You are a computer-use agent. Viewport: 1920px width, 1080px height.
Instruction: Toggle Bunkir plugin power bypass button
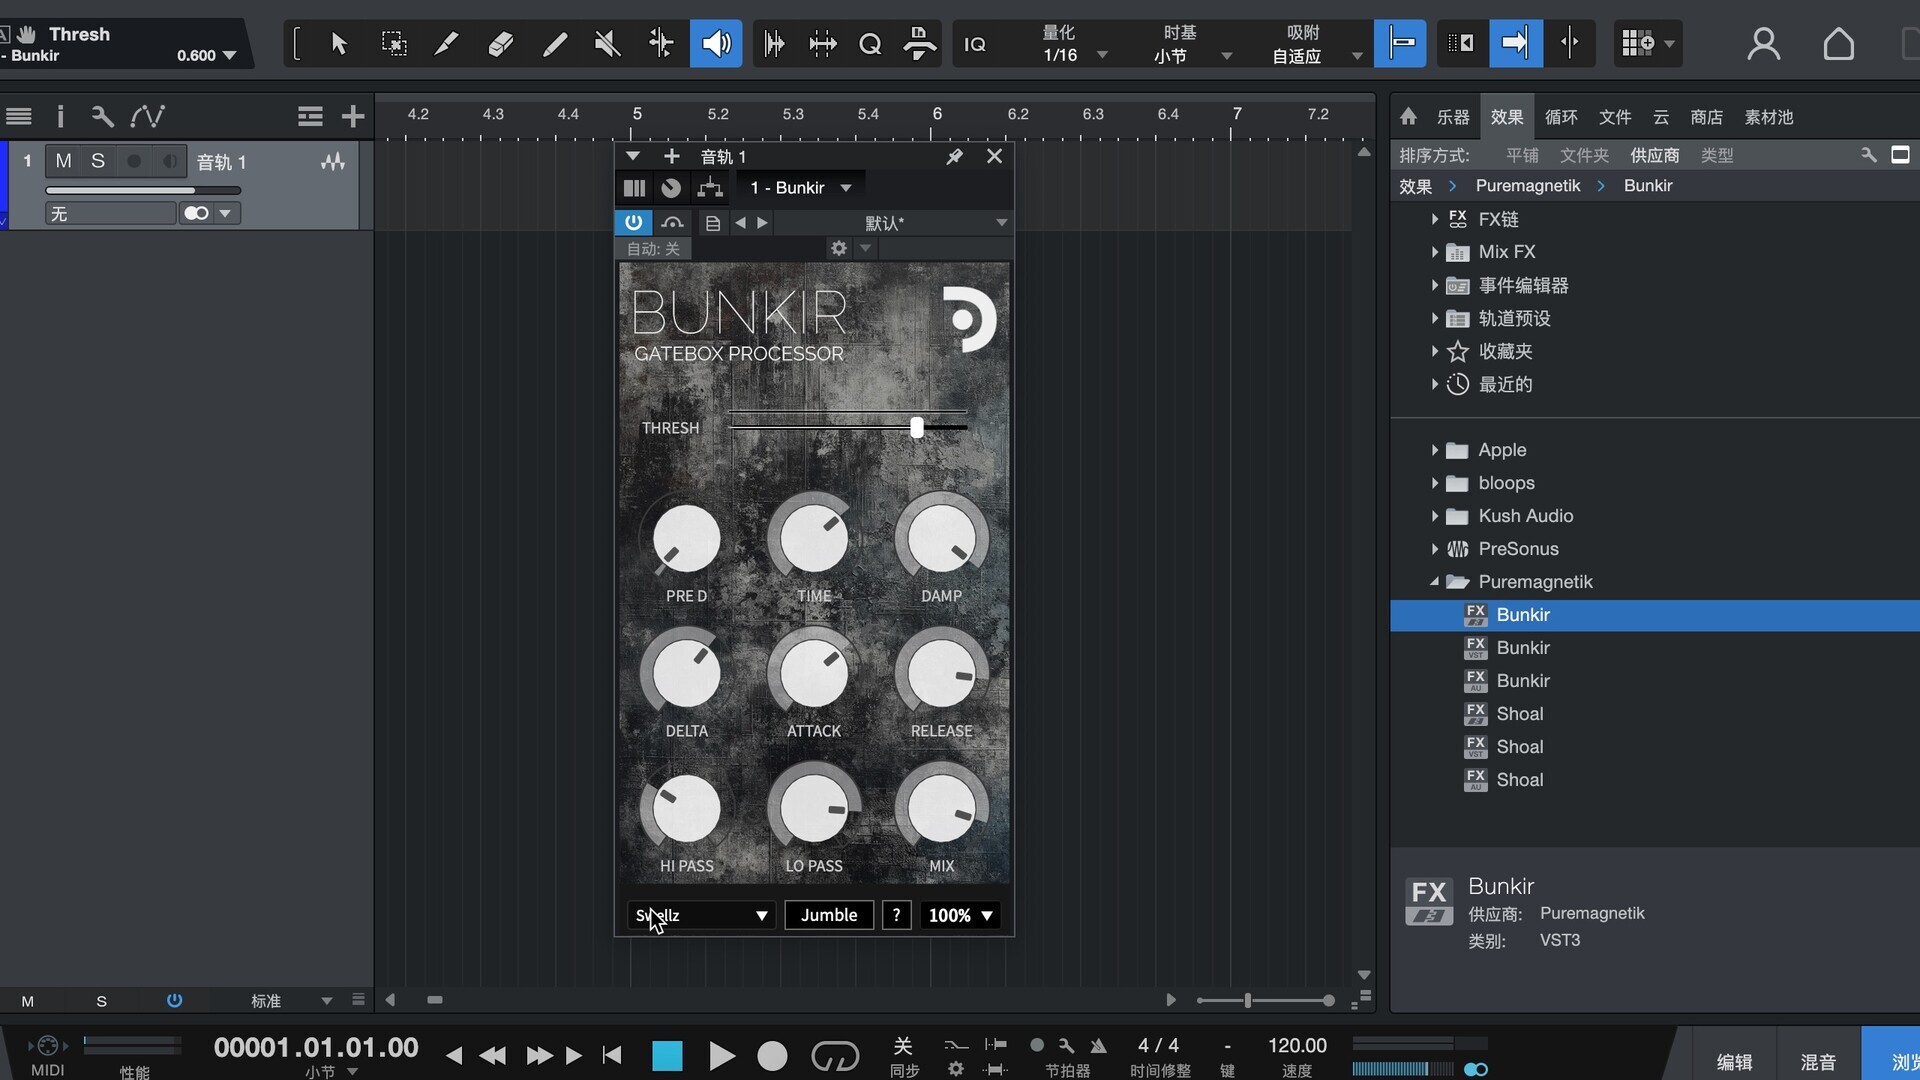pos(633,222)
